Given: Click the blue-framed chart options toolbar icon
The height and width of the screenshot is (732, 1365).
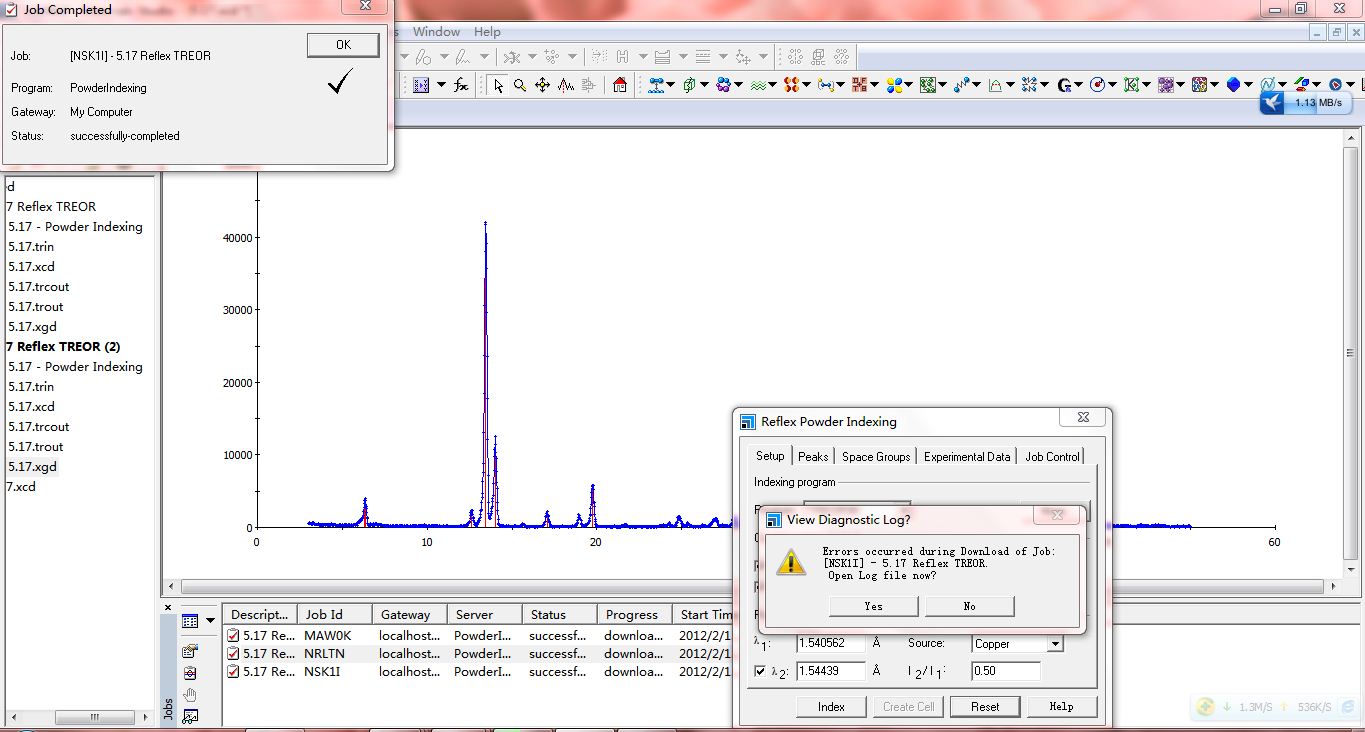Looking at the screenshot, I should (x=421, y=85).
